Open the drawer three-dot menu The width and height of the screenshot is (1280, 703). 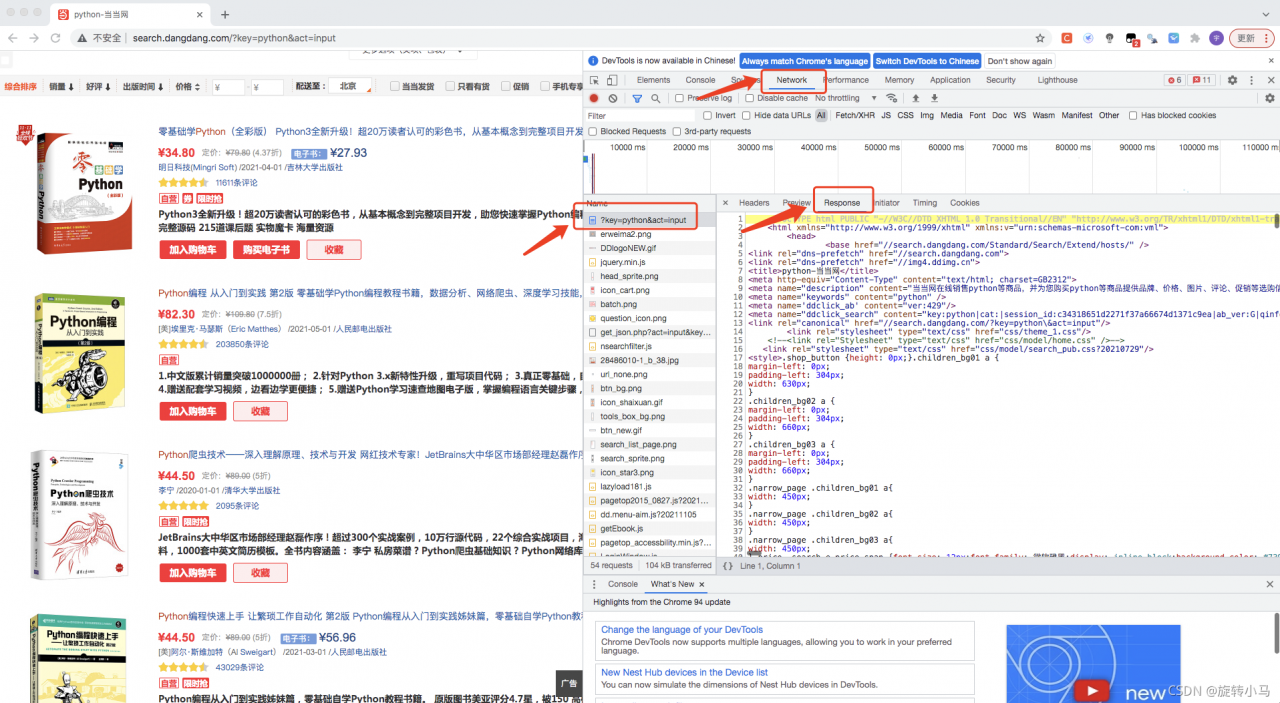pos(594,584)
